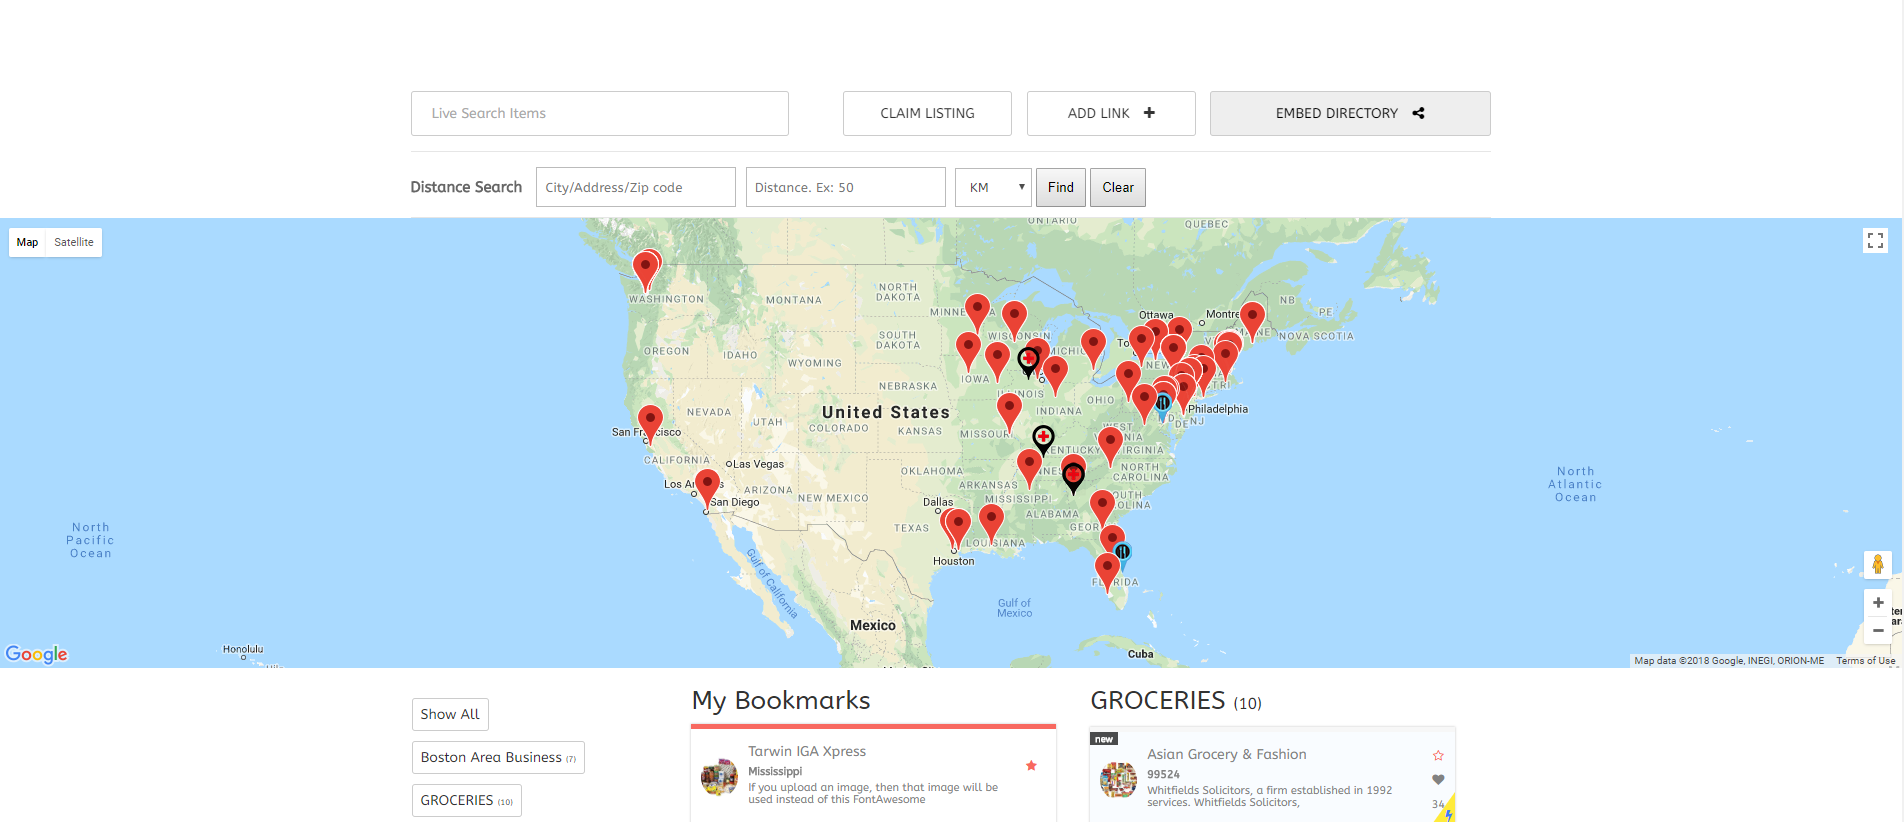Click the map pin in Washington state
Screen dimensions: 1904x822
click(646, 270)
